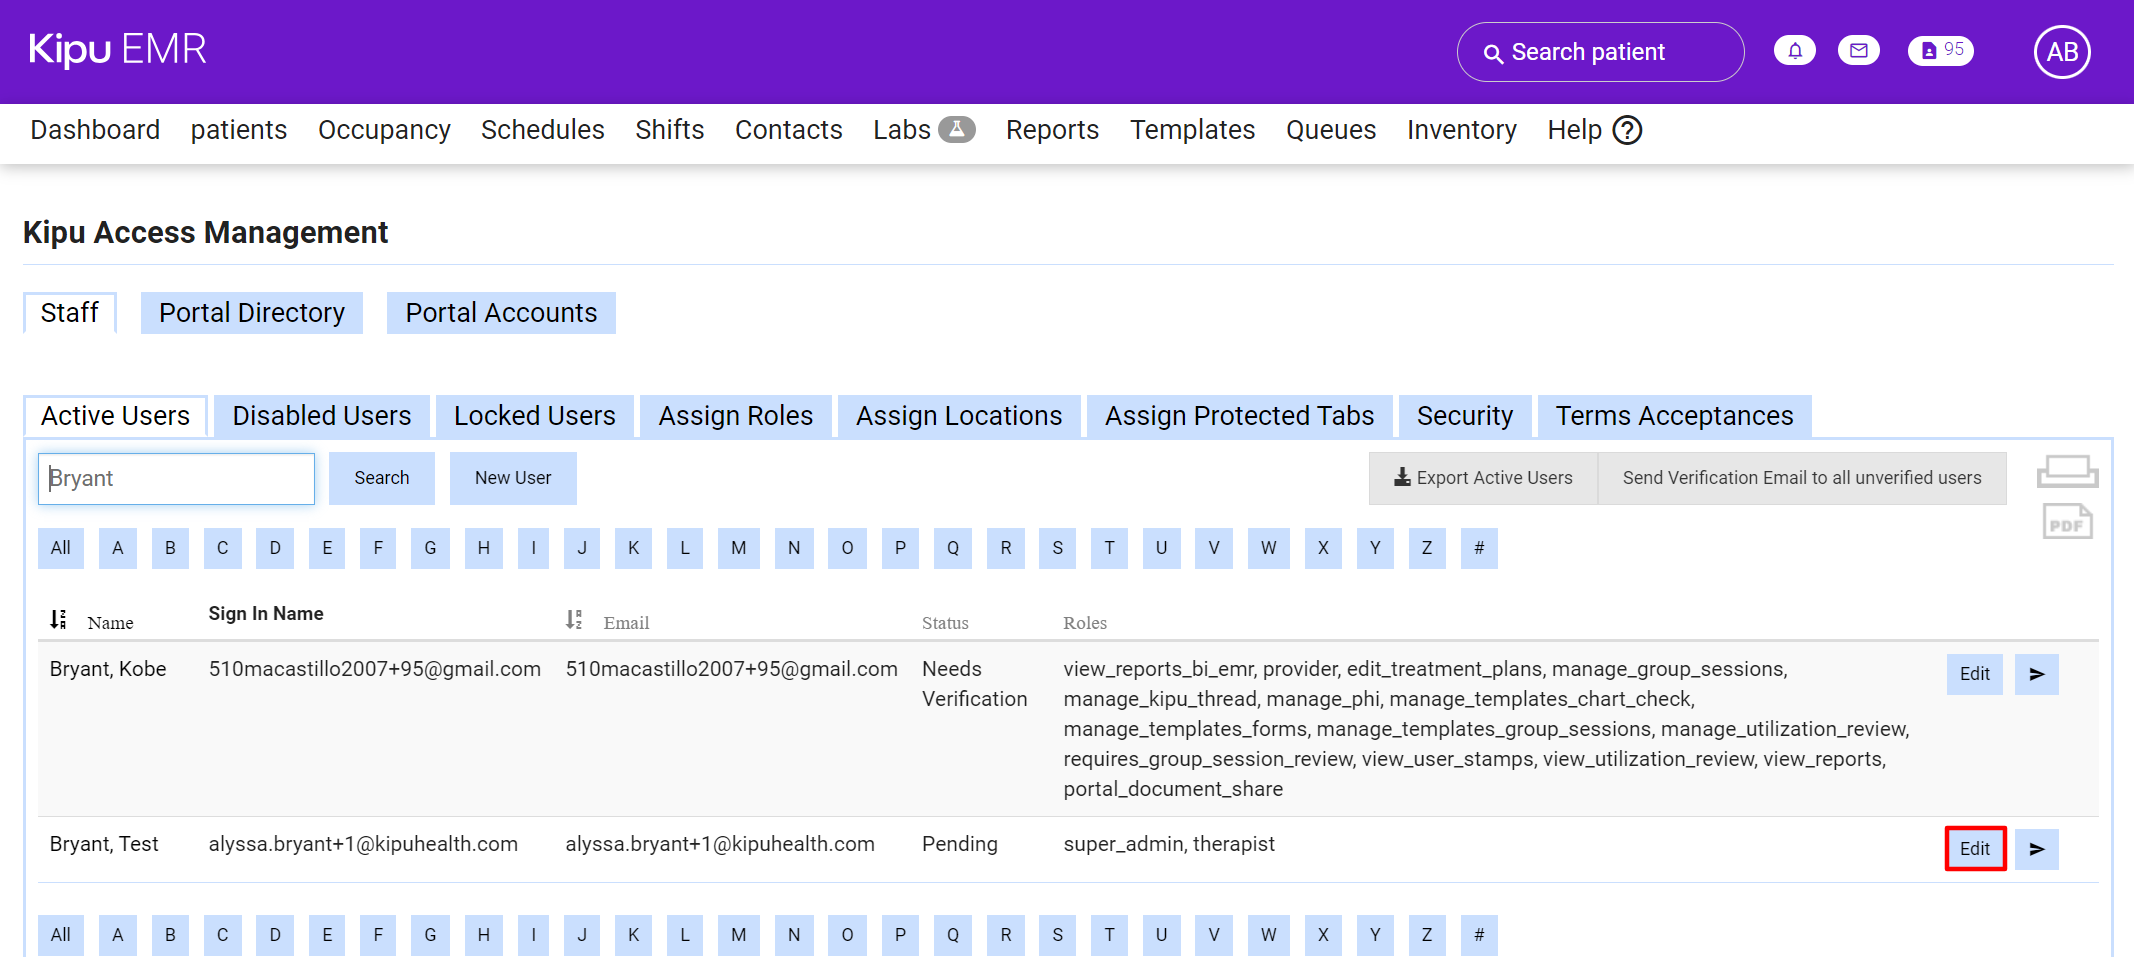
Task: Click the printer icon
Action: click(2067, 471)
